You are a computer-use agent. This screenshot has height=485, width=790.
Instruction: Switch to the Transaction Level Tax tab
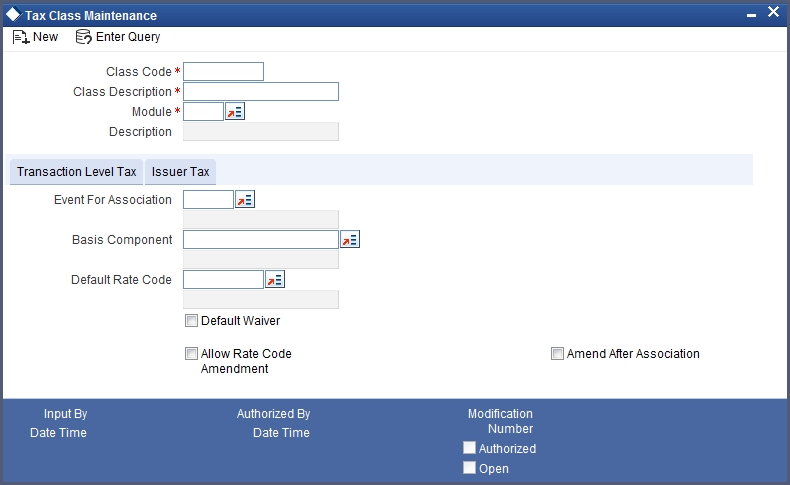click(77, 172)
